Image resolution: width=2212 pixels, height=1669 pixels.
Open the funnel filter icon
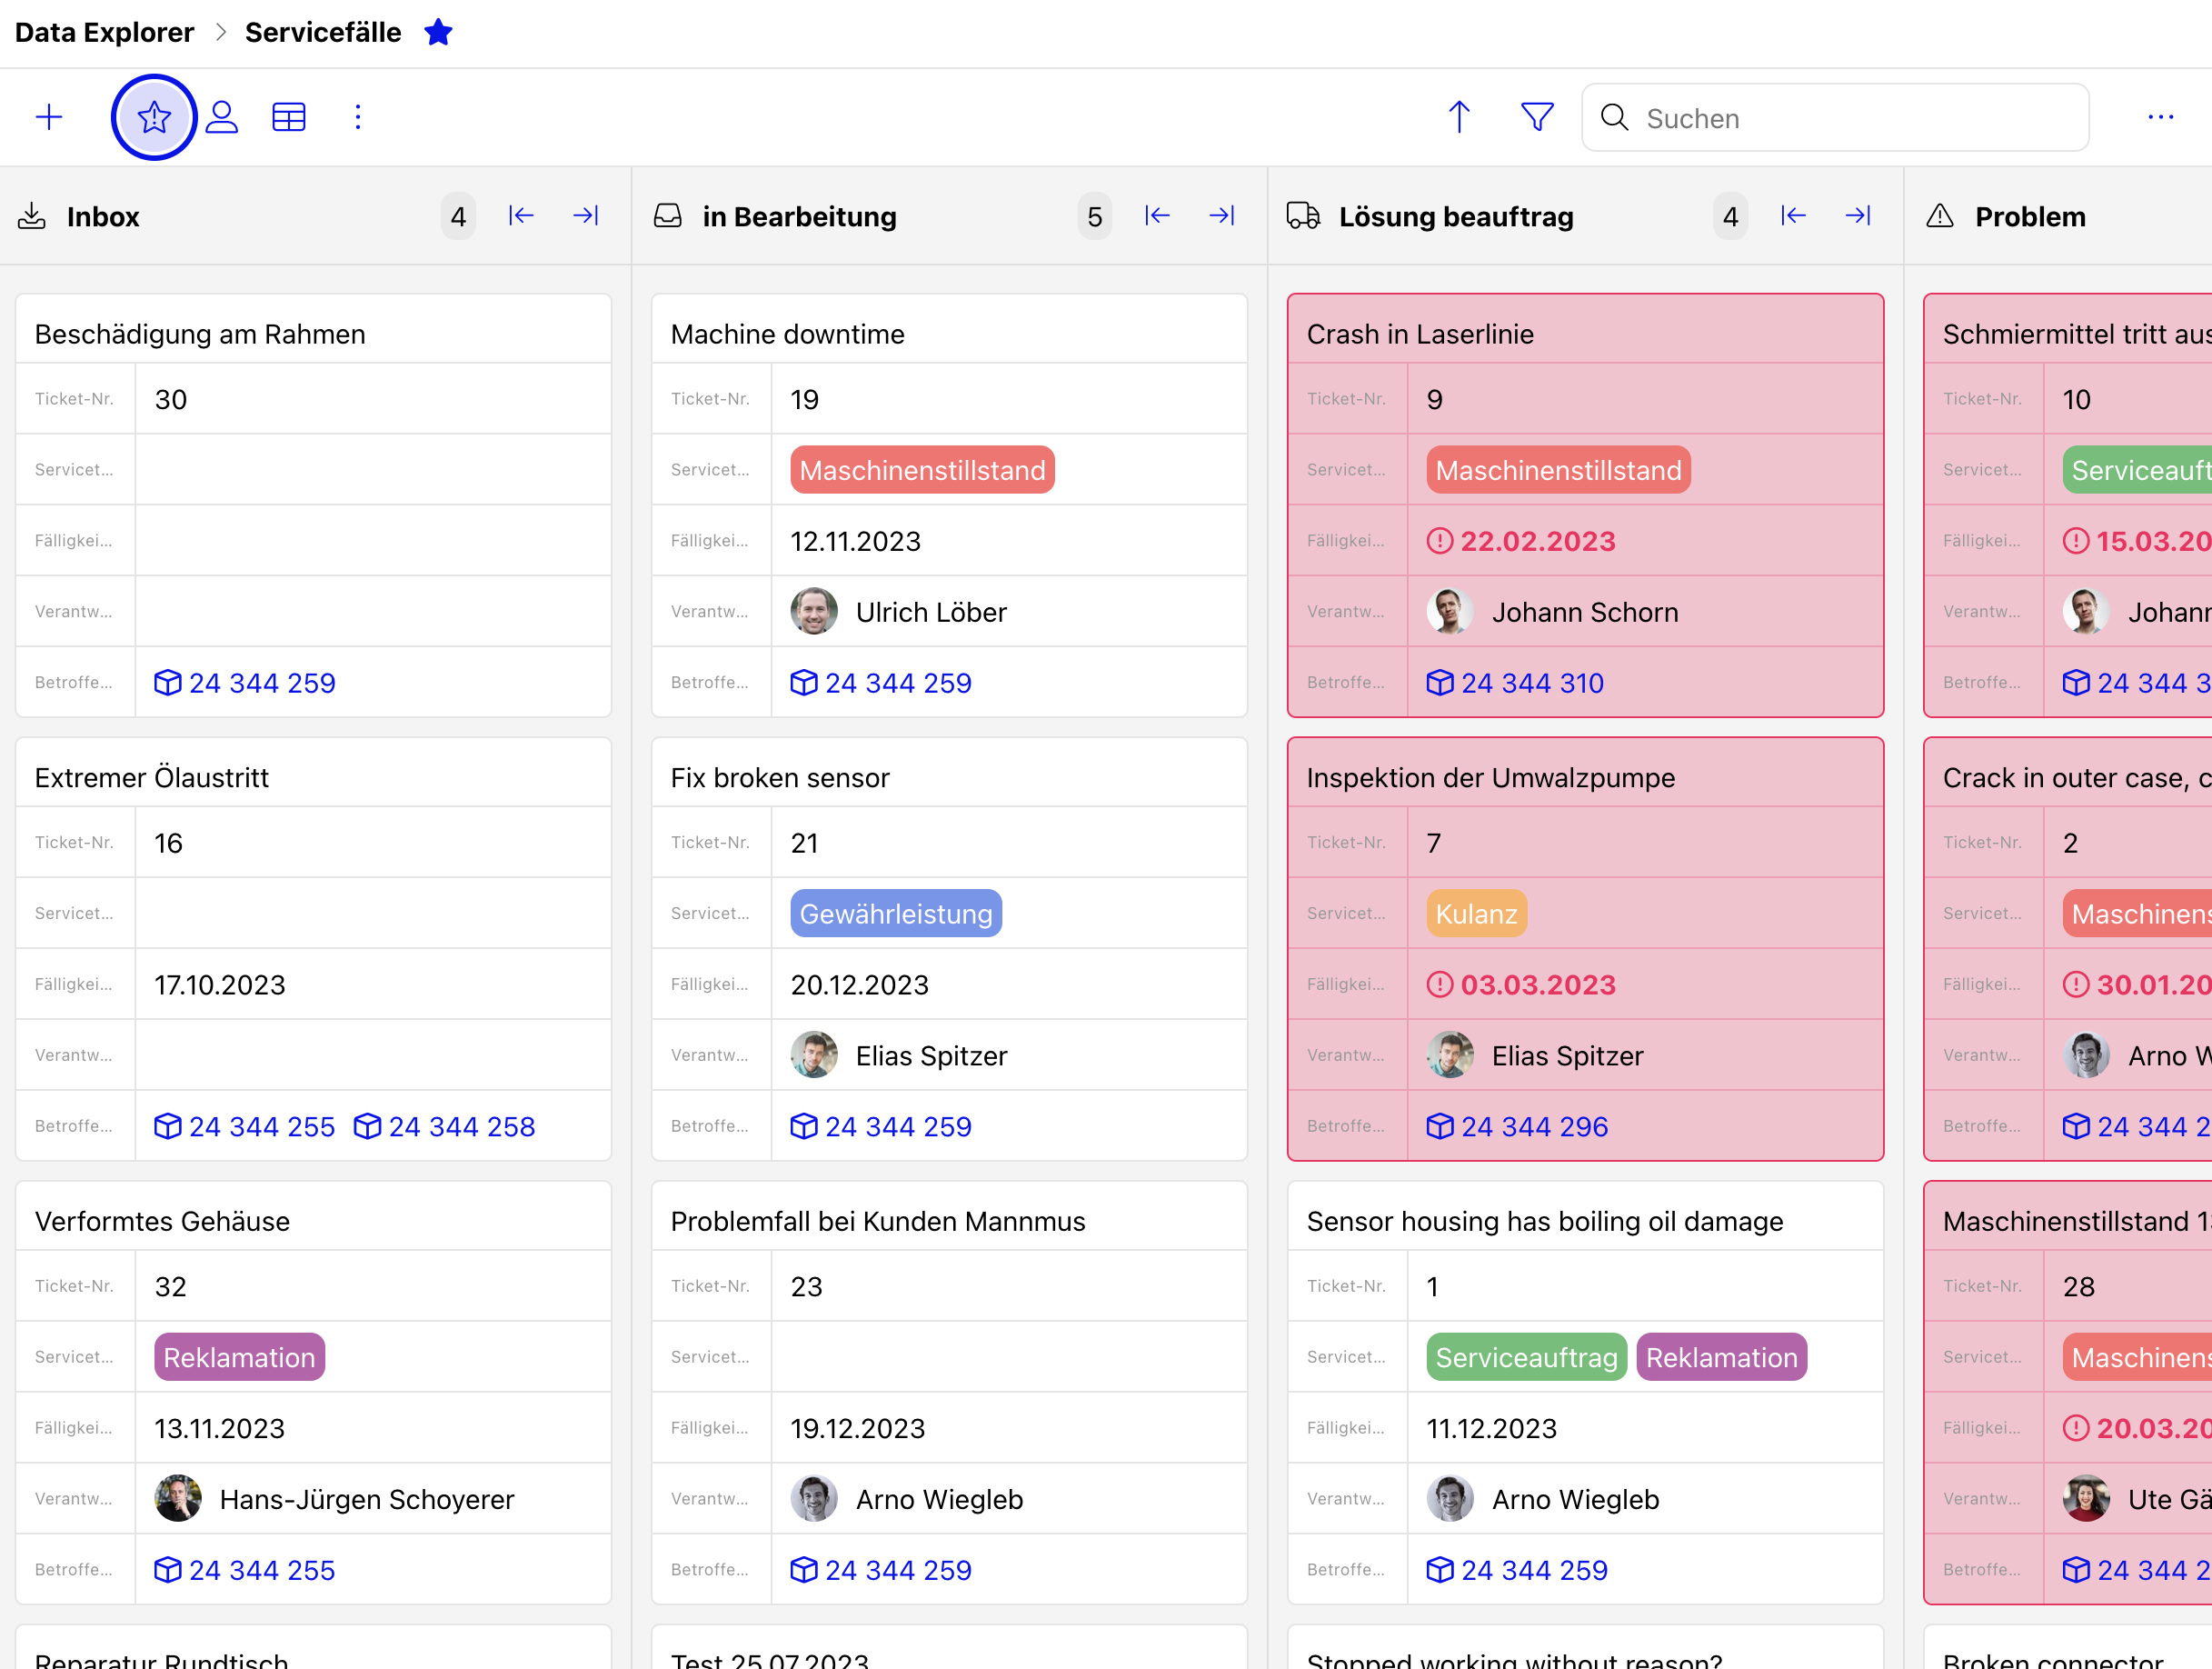click(x=1537, y=117)
